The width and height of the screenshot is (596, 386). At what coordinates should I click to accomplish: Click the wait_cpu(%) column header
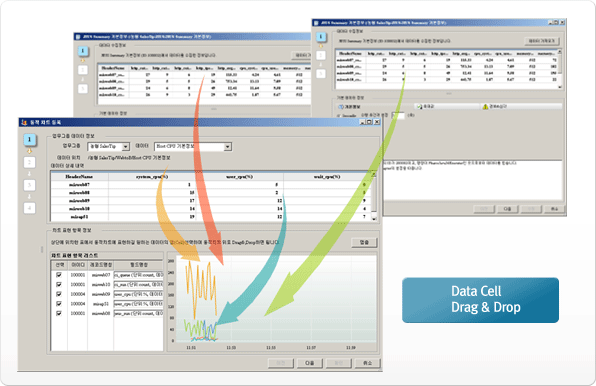pyautogui.click(x=327, y=177)
